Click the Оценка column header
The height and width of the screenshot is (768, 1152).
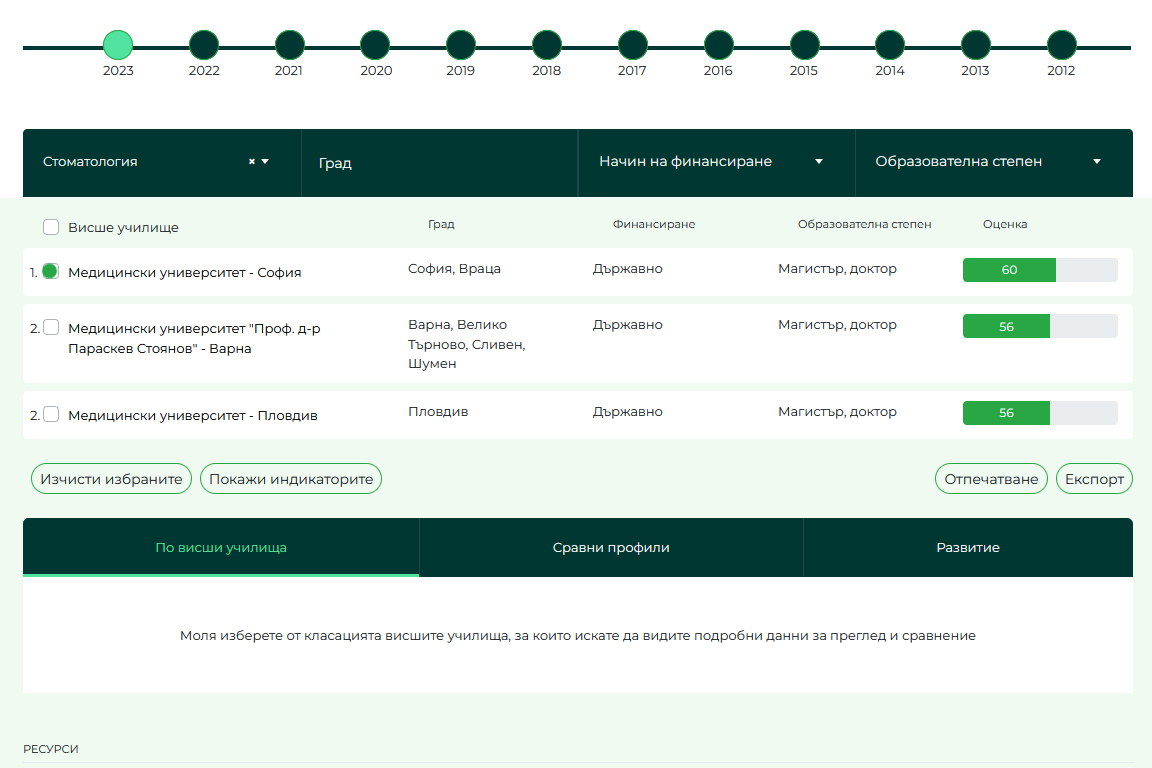[1005, 224]
